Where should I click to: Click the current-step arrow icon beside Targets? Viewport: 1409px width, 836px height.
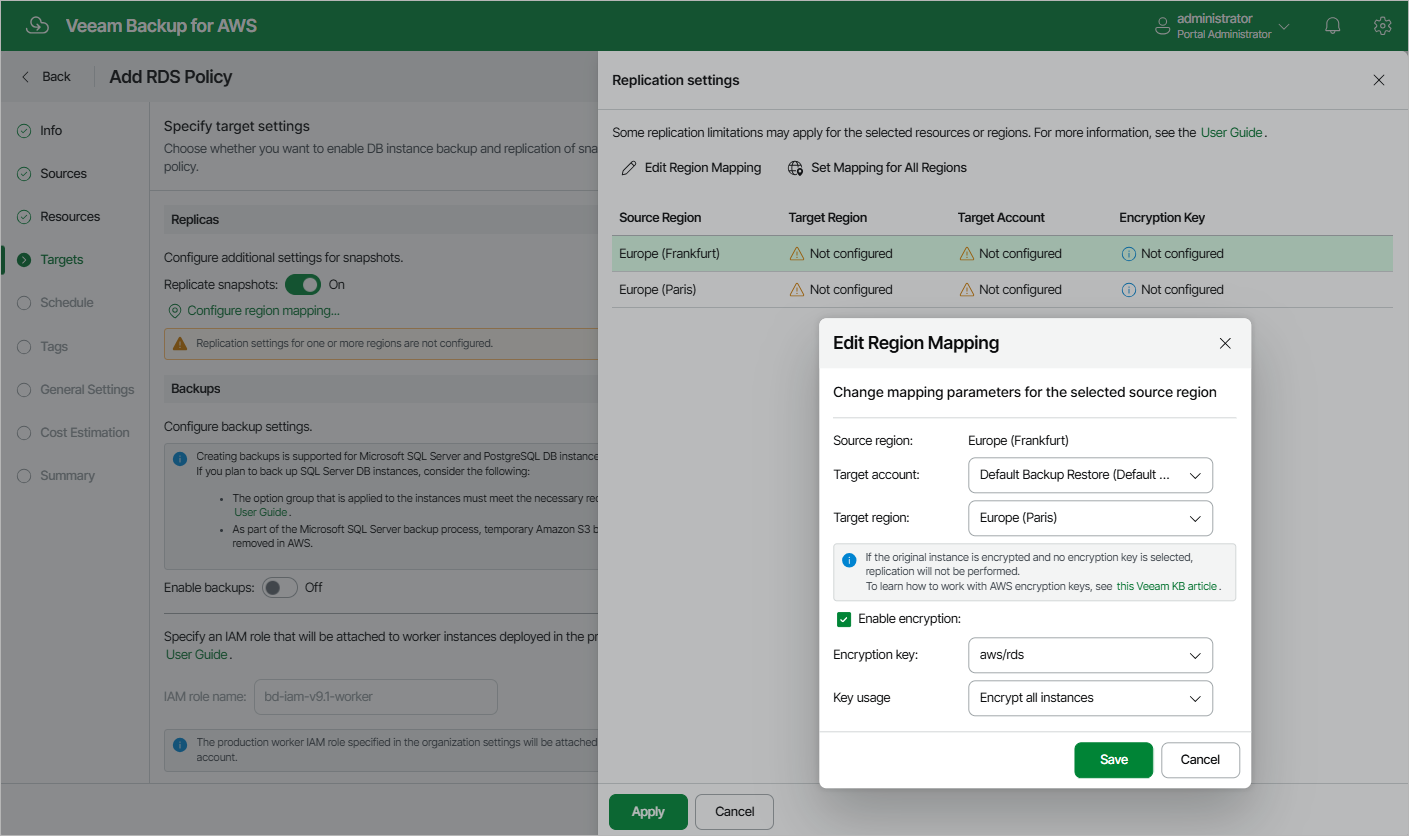click(x=24, y=260)
